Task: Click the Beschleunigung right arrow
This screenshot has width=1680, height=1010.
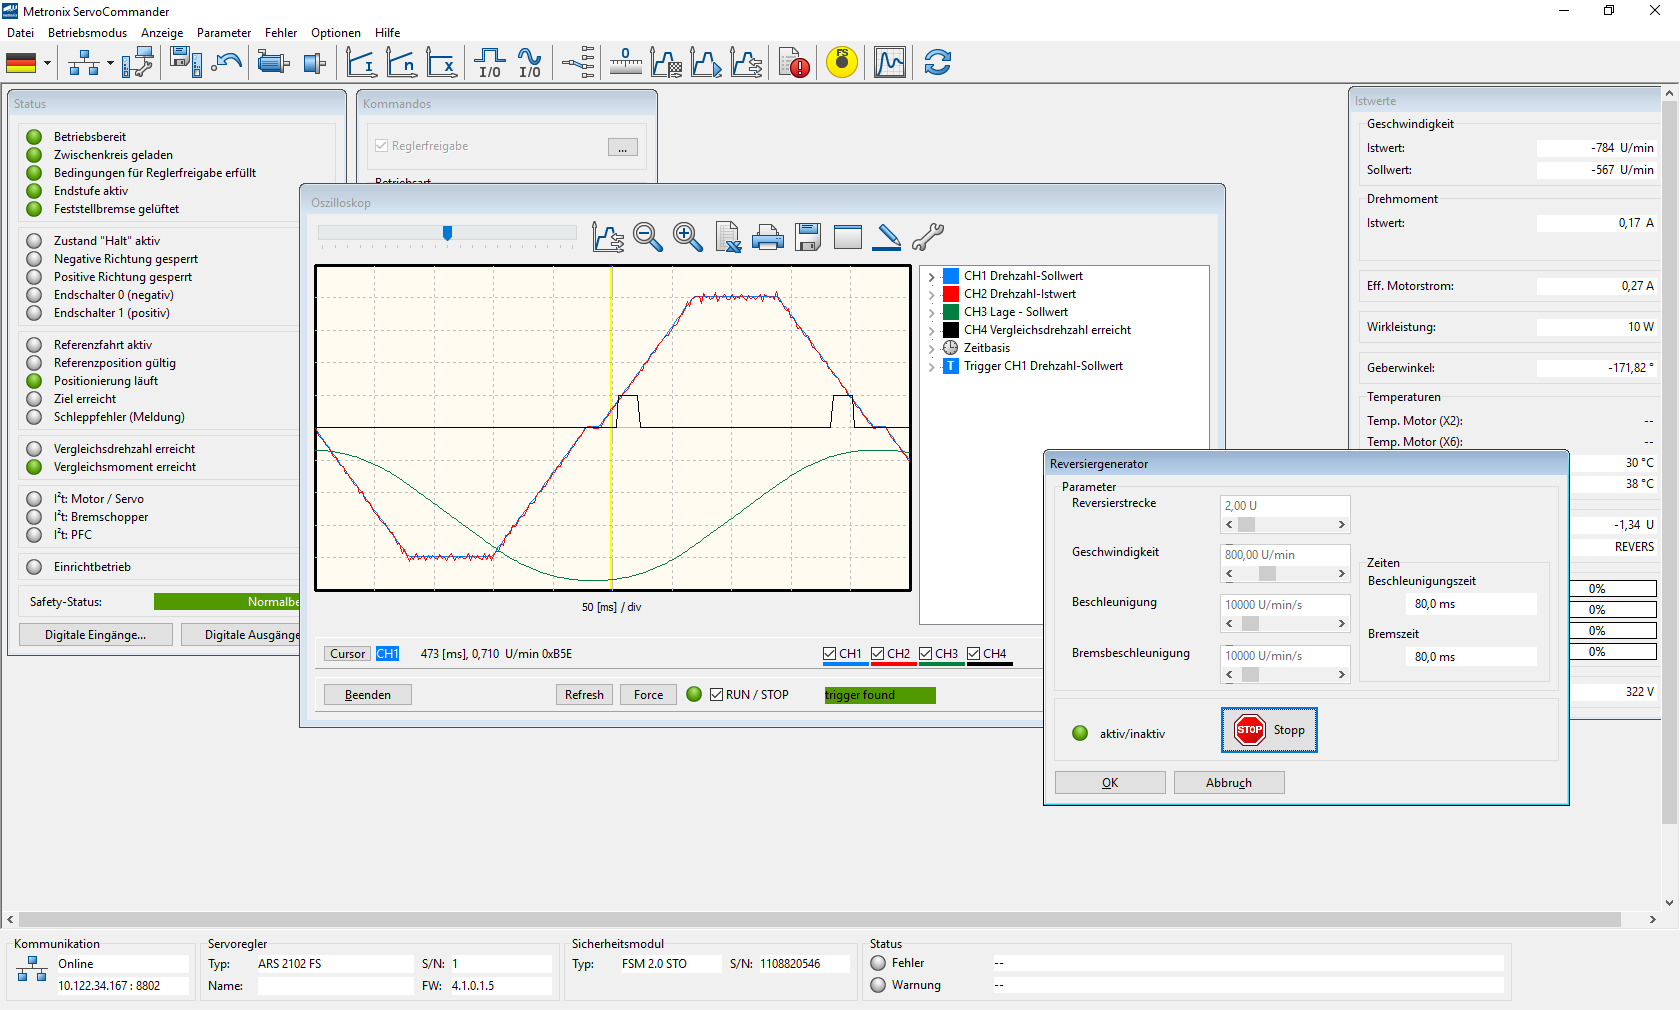Action: 1341,624
